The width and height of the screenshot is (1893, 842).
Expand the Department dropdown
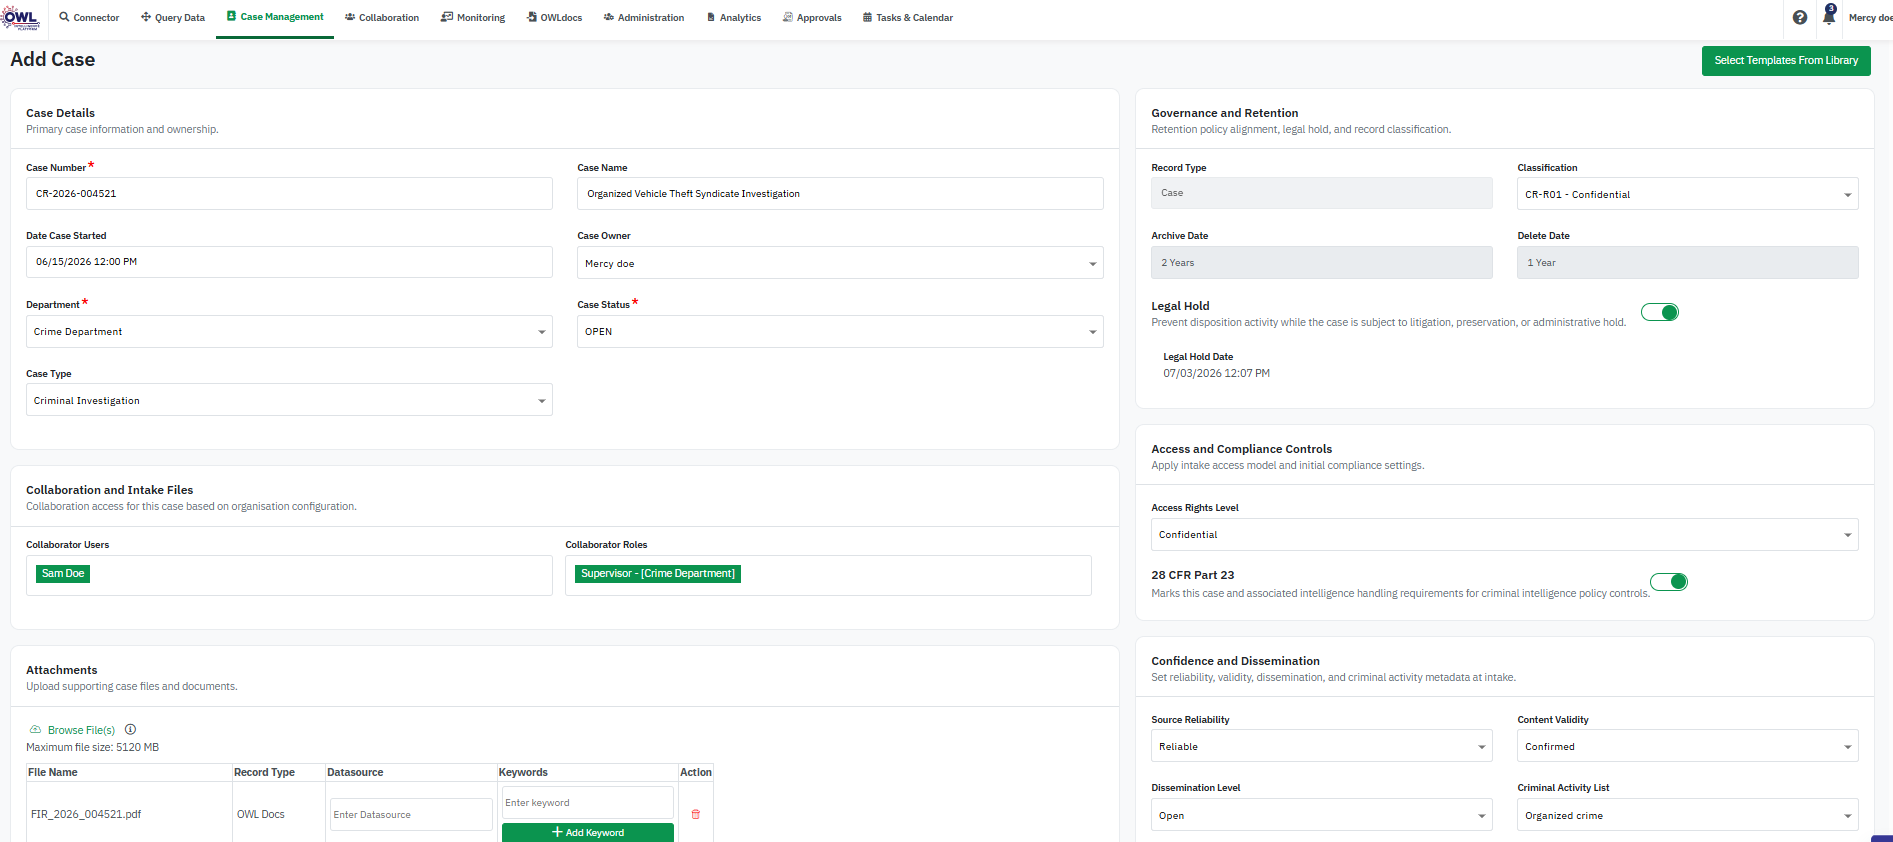[x=289, y=331]
